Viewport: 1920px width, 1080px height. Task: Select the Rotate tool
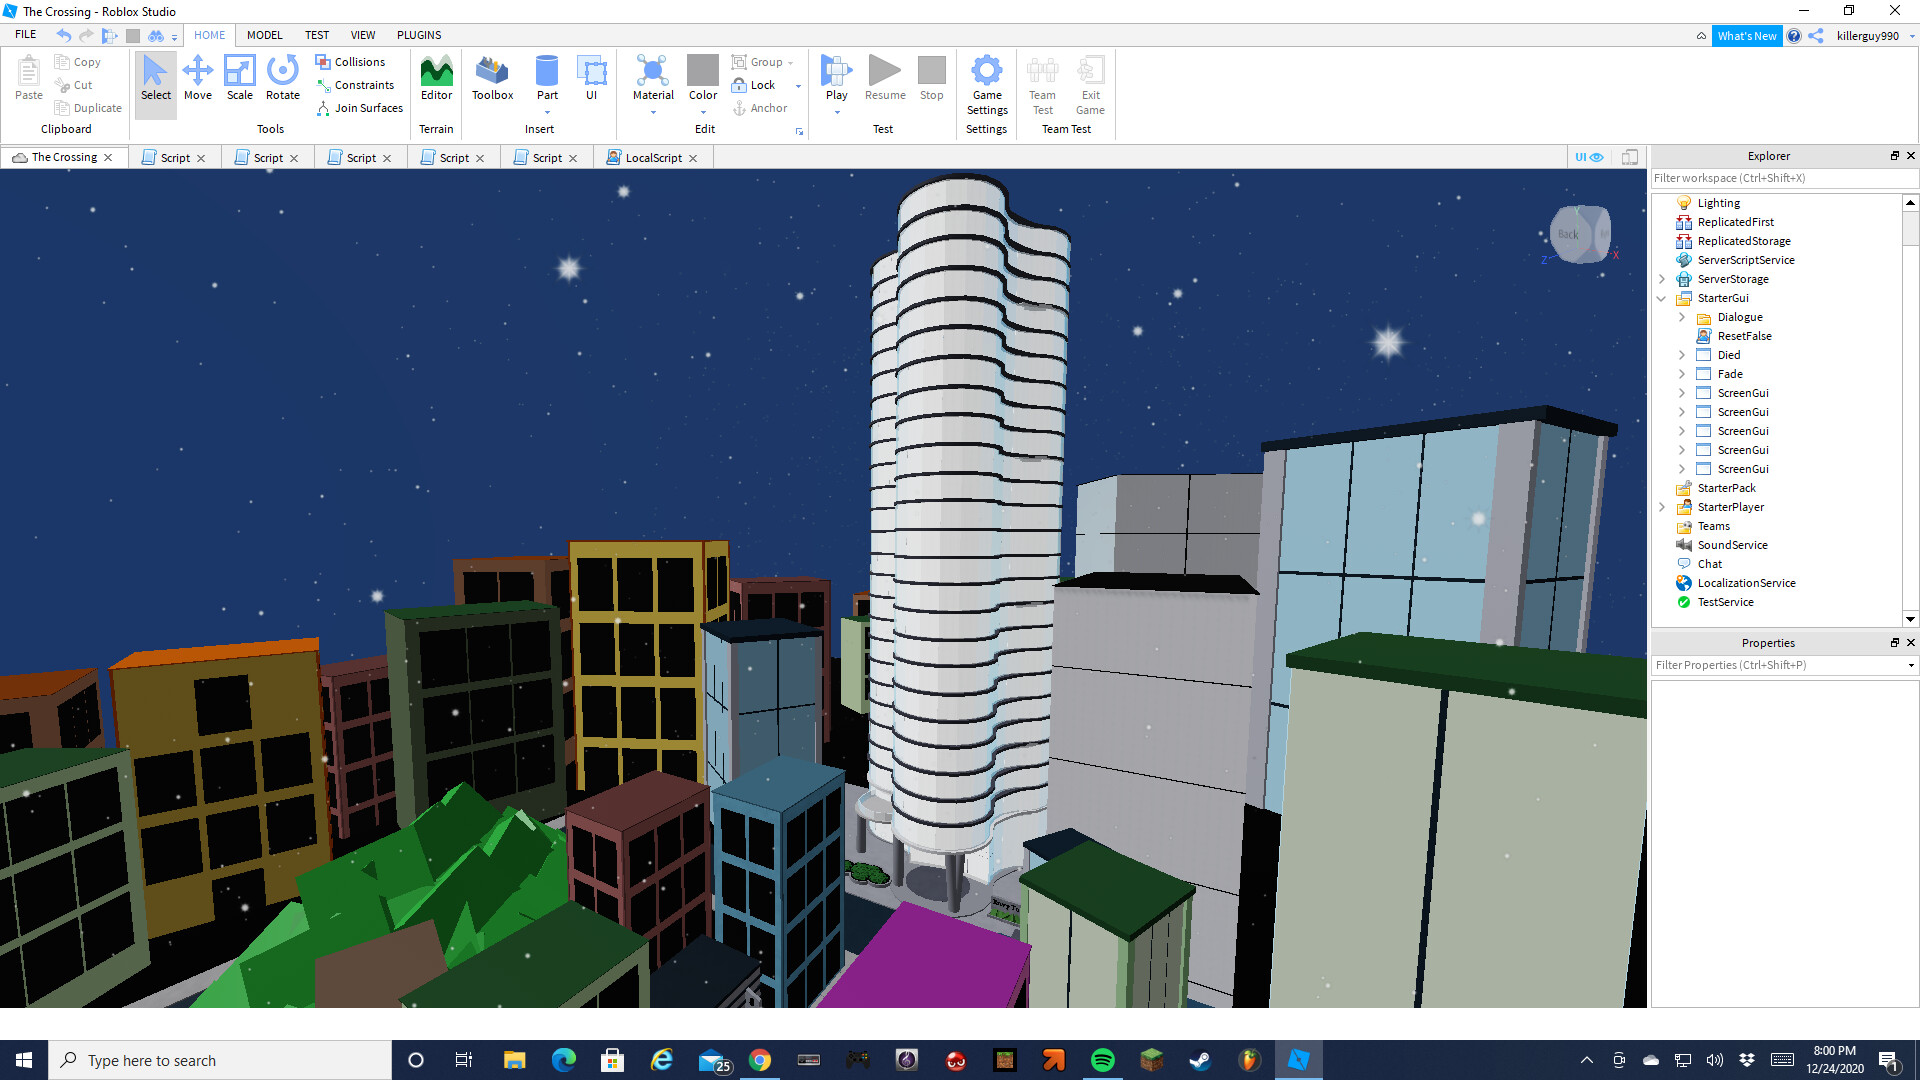(283, 78)
